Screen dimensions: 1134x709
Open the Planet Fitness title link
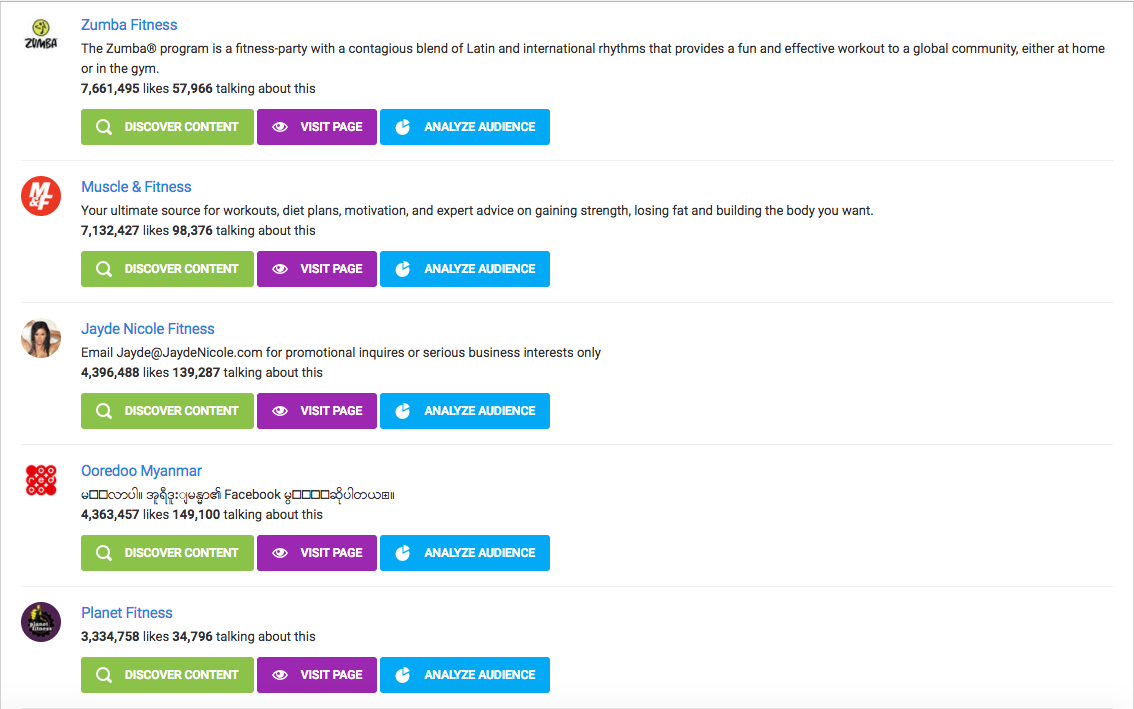click(127, 613)
